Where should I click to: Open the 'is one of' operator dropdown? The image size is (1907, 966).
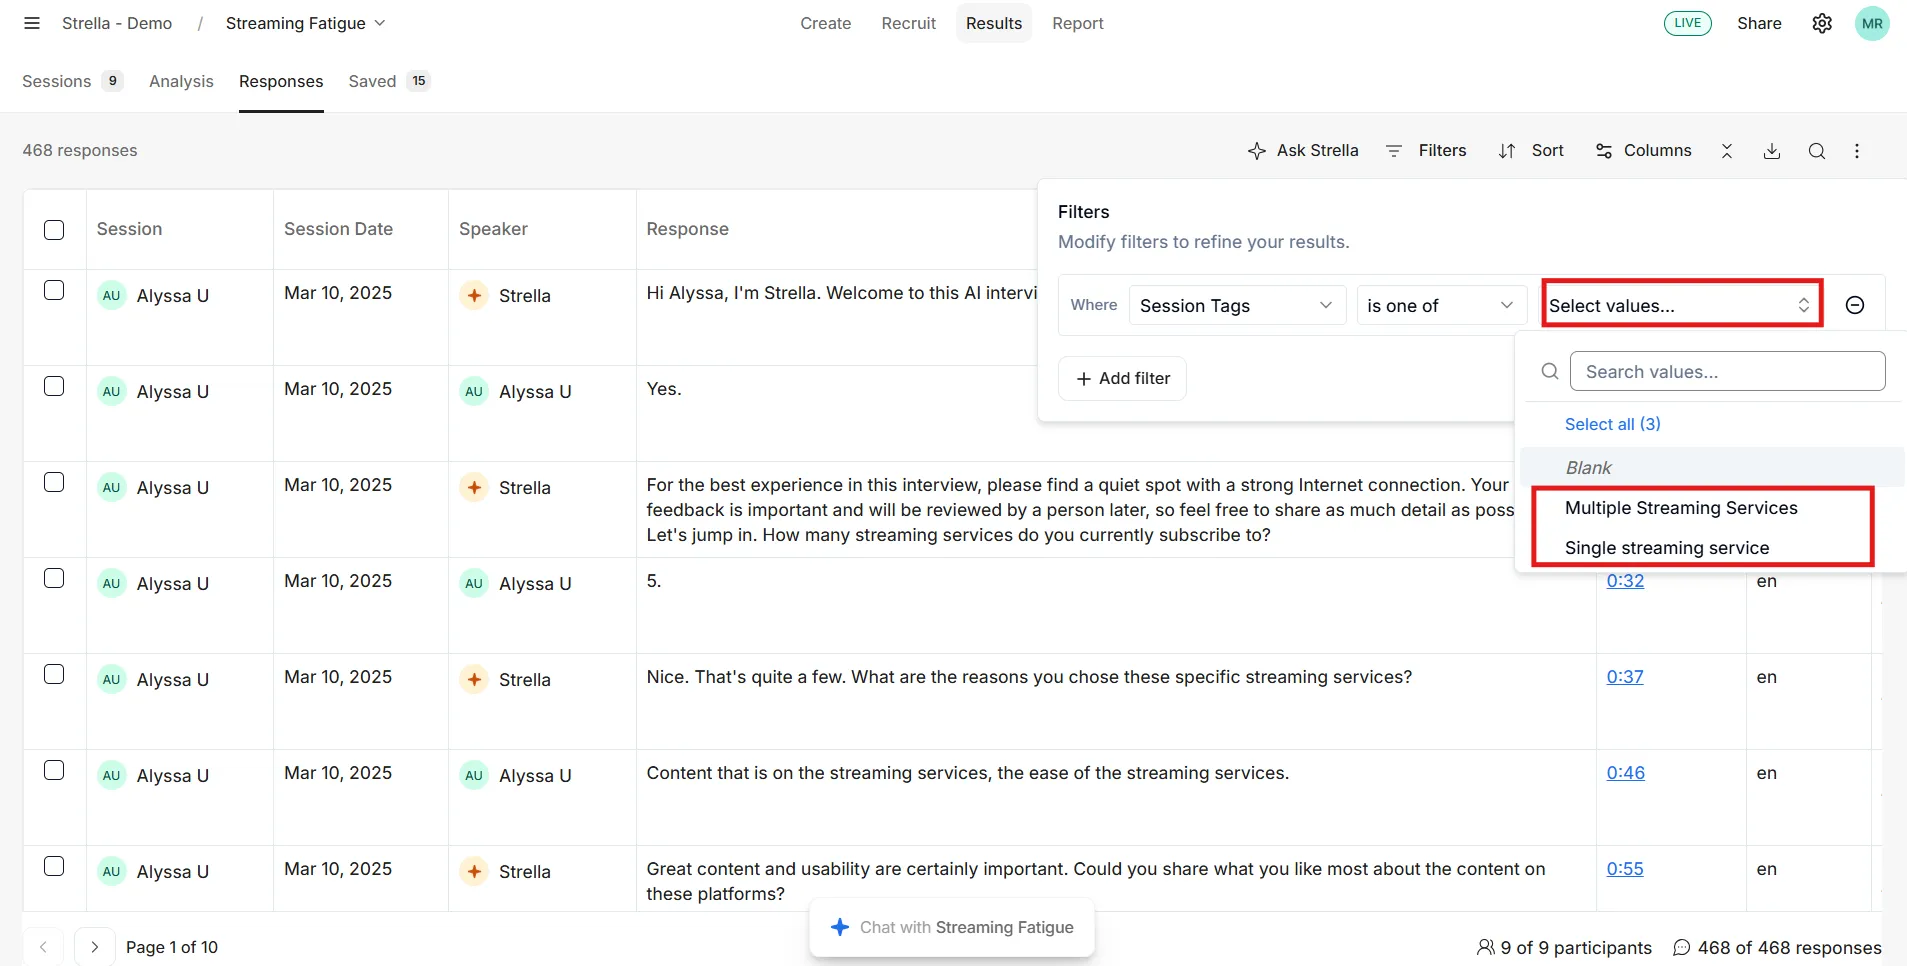click(x=1441, y=305)
